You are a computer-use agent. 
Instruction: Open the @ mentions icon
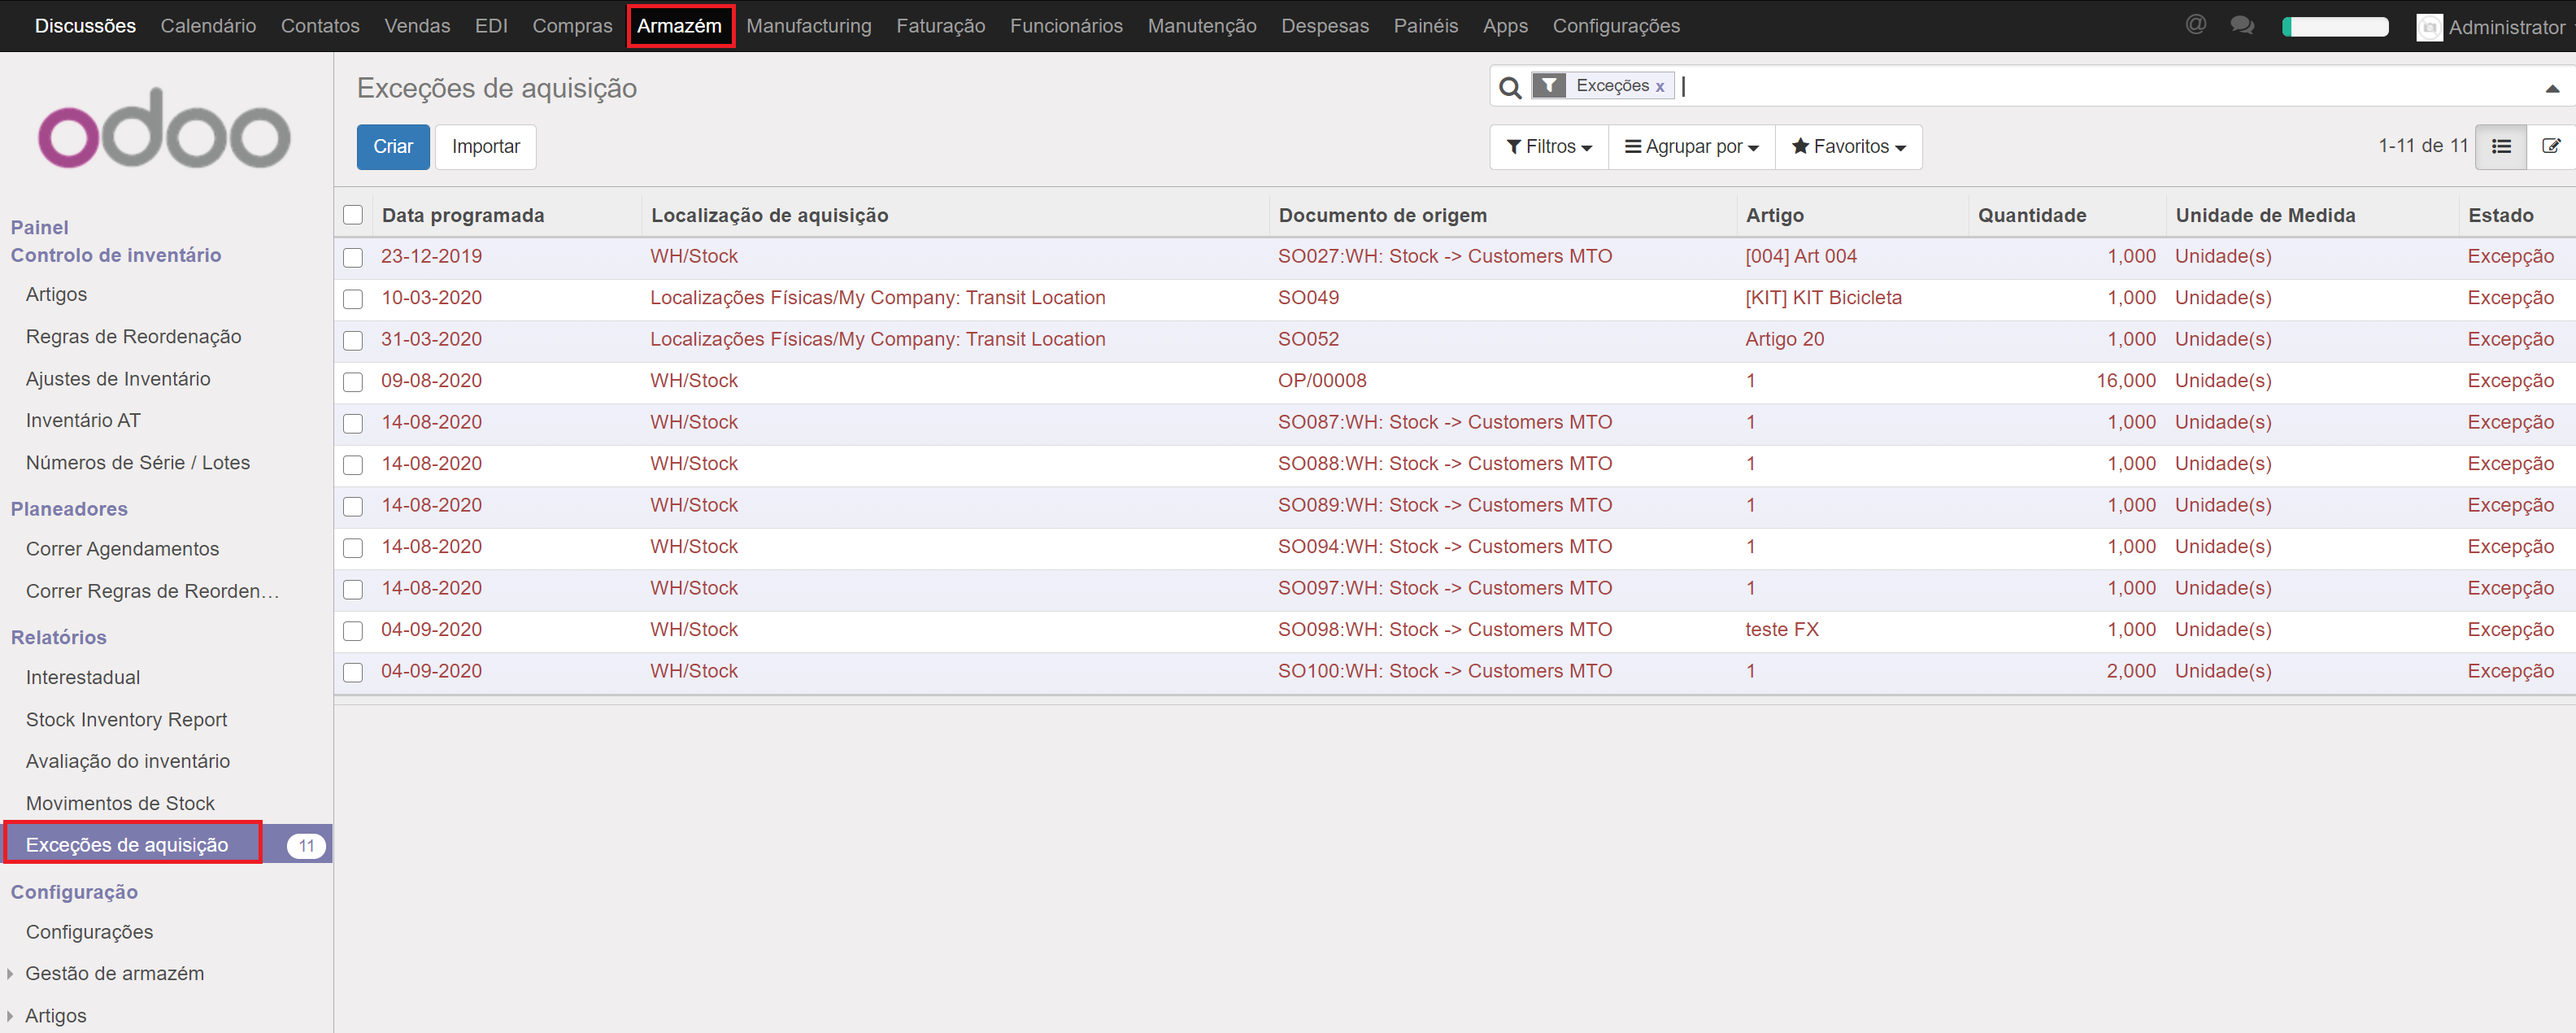click(2195, 25)
